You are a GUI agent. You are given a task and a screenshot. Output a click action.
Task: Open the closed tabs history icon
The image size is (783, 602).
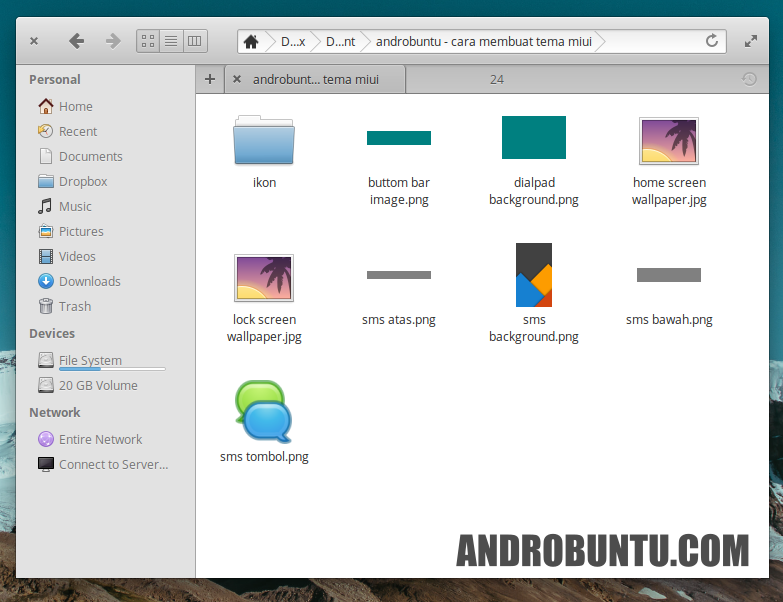[749, 79]
